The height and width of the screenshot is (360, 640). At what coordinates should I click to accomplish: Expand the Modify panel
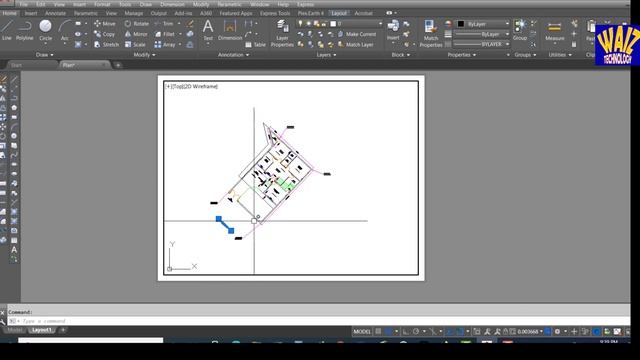point(144,55)
